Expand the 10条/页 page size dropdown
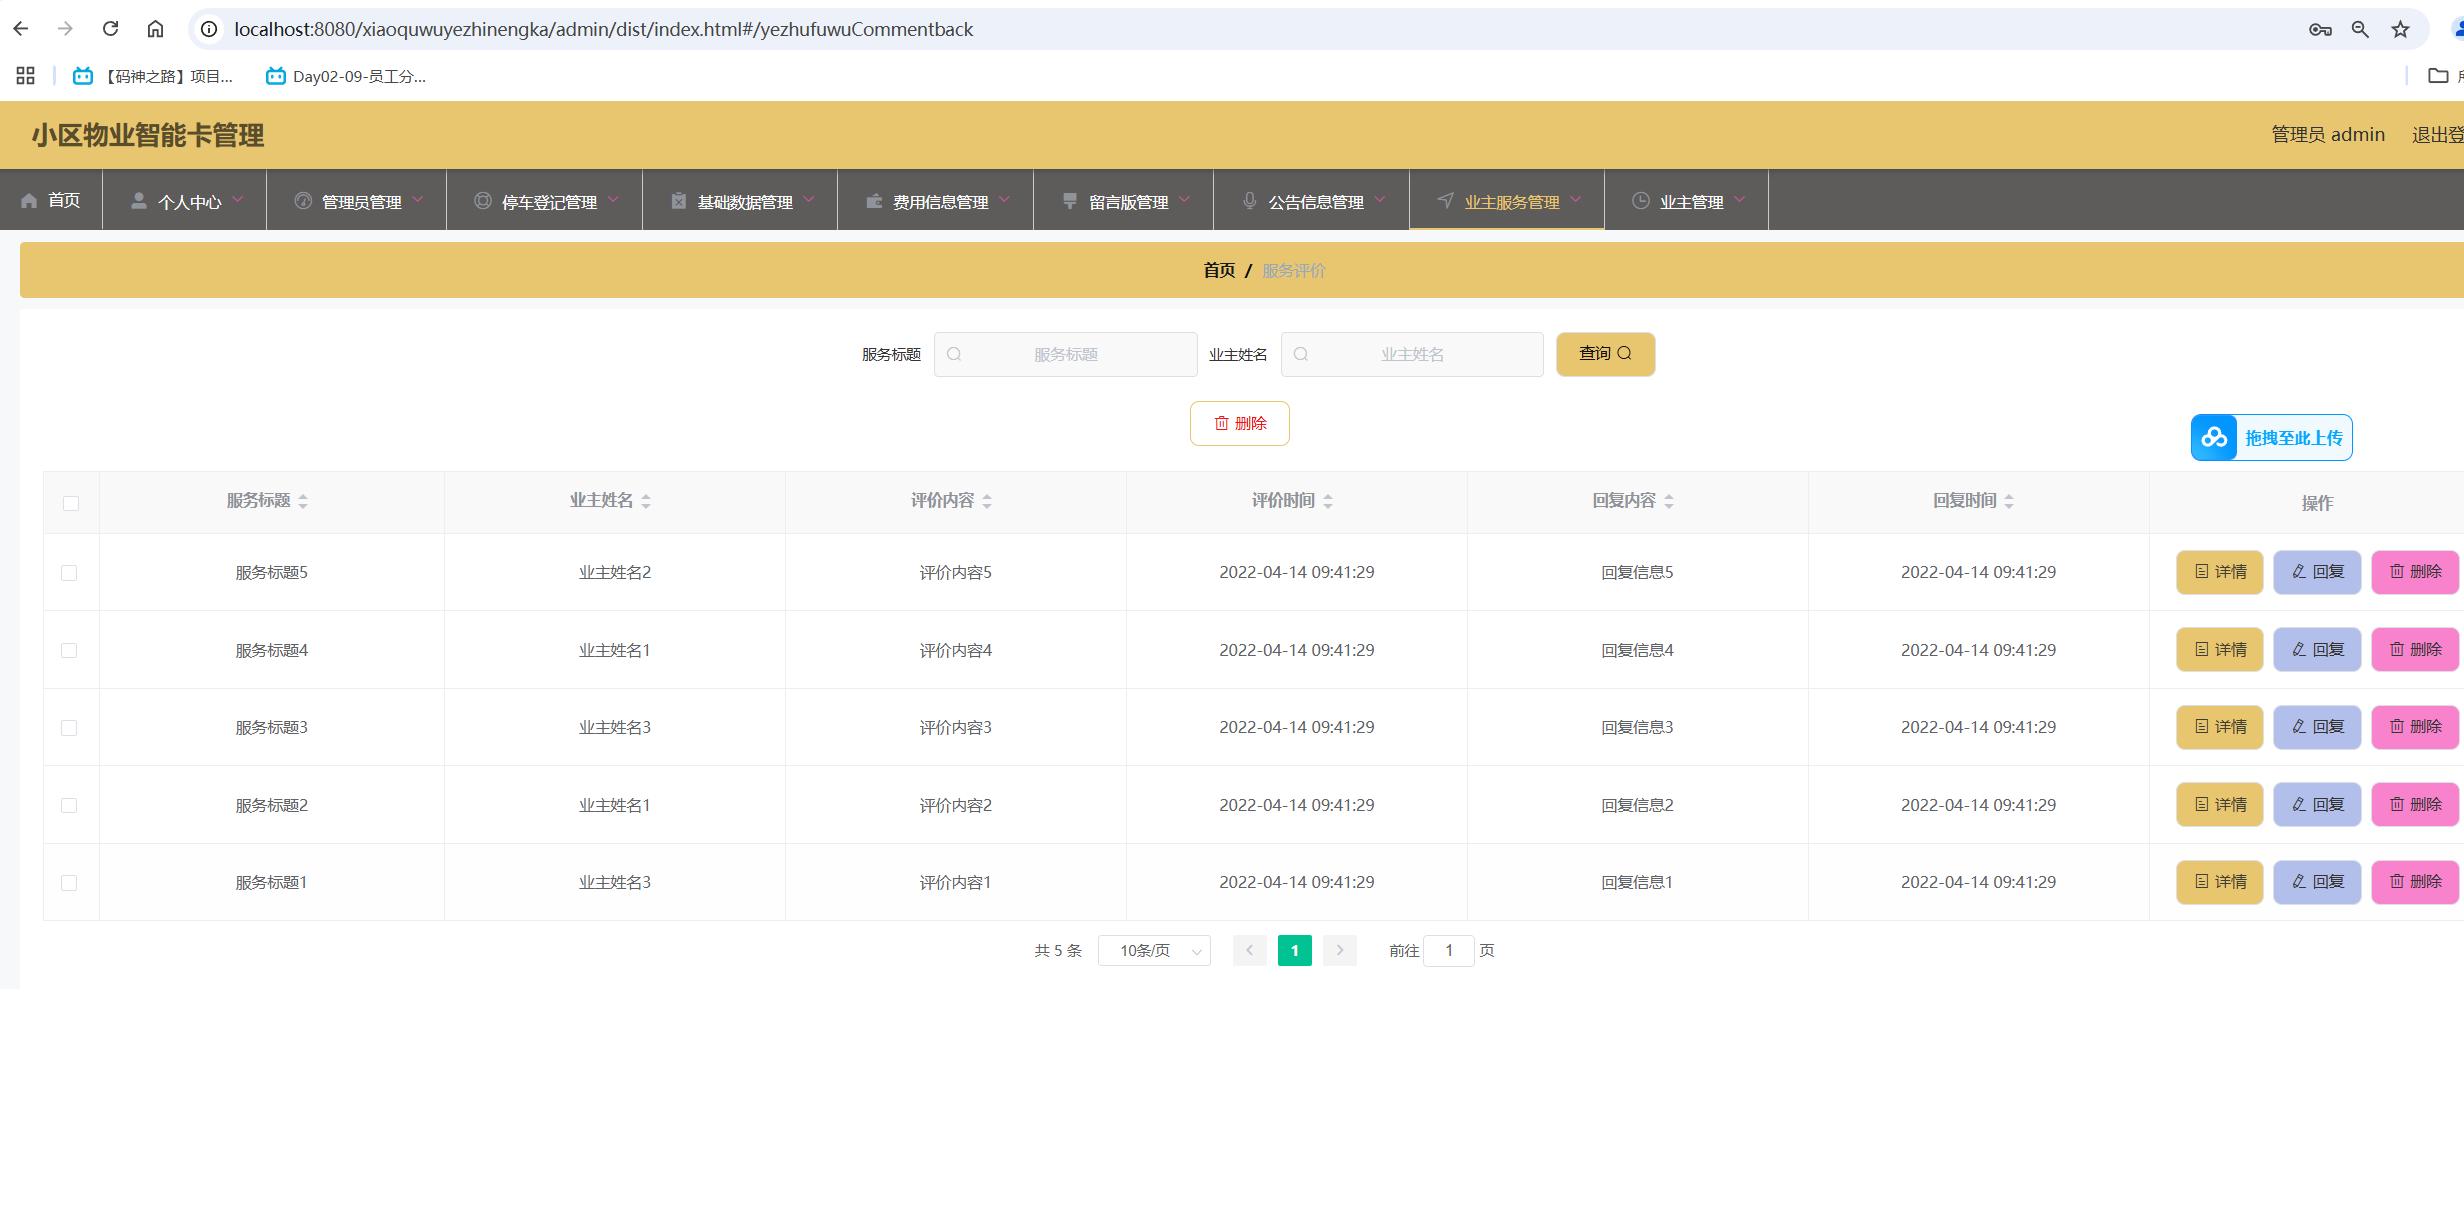 click(x=1154, y=950)
